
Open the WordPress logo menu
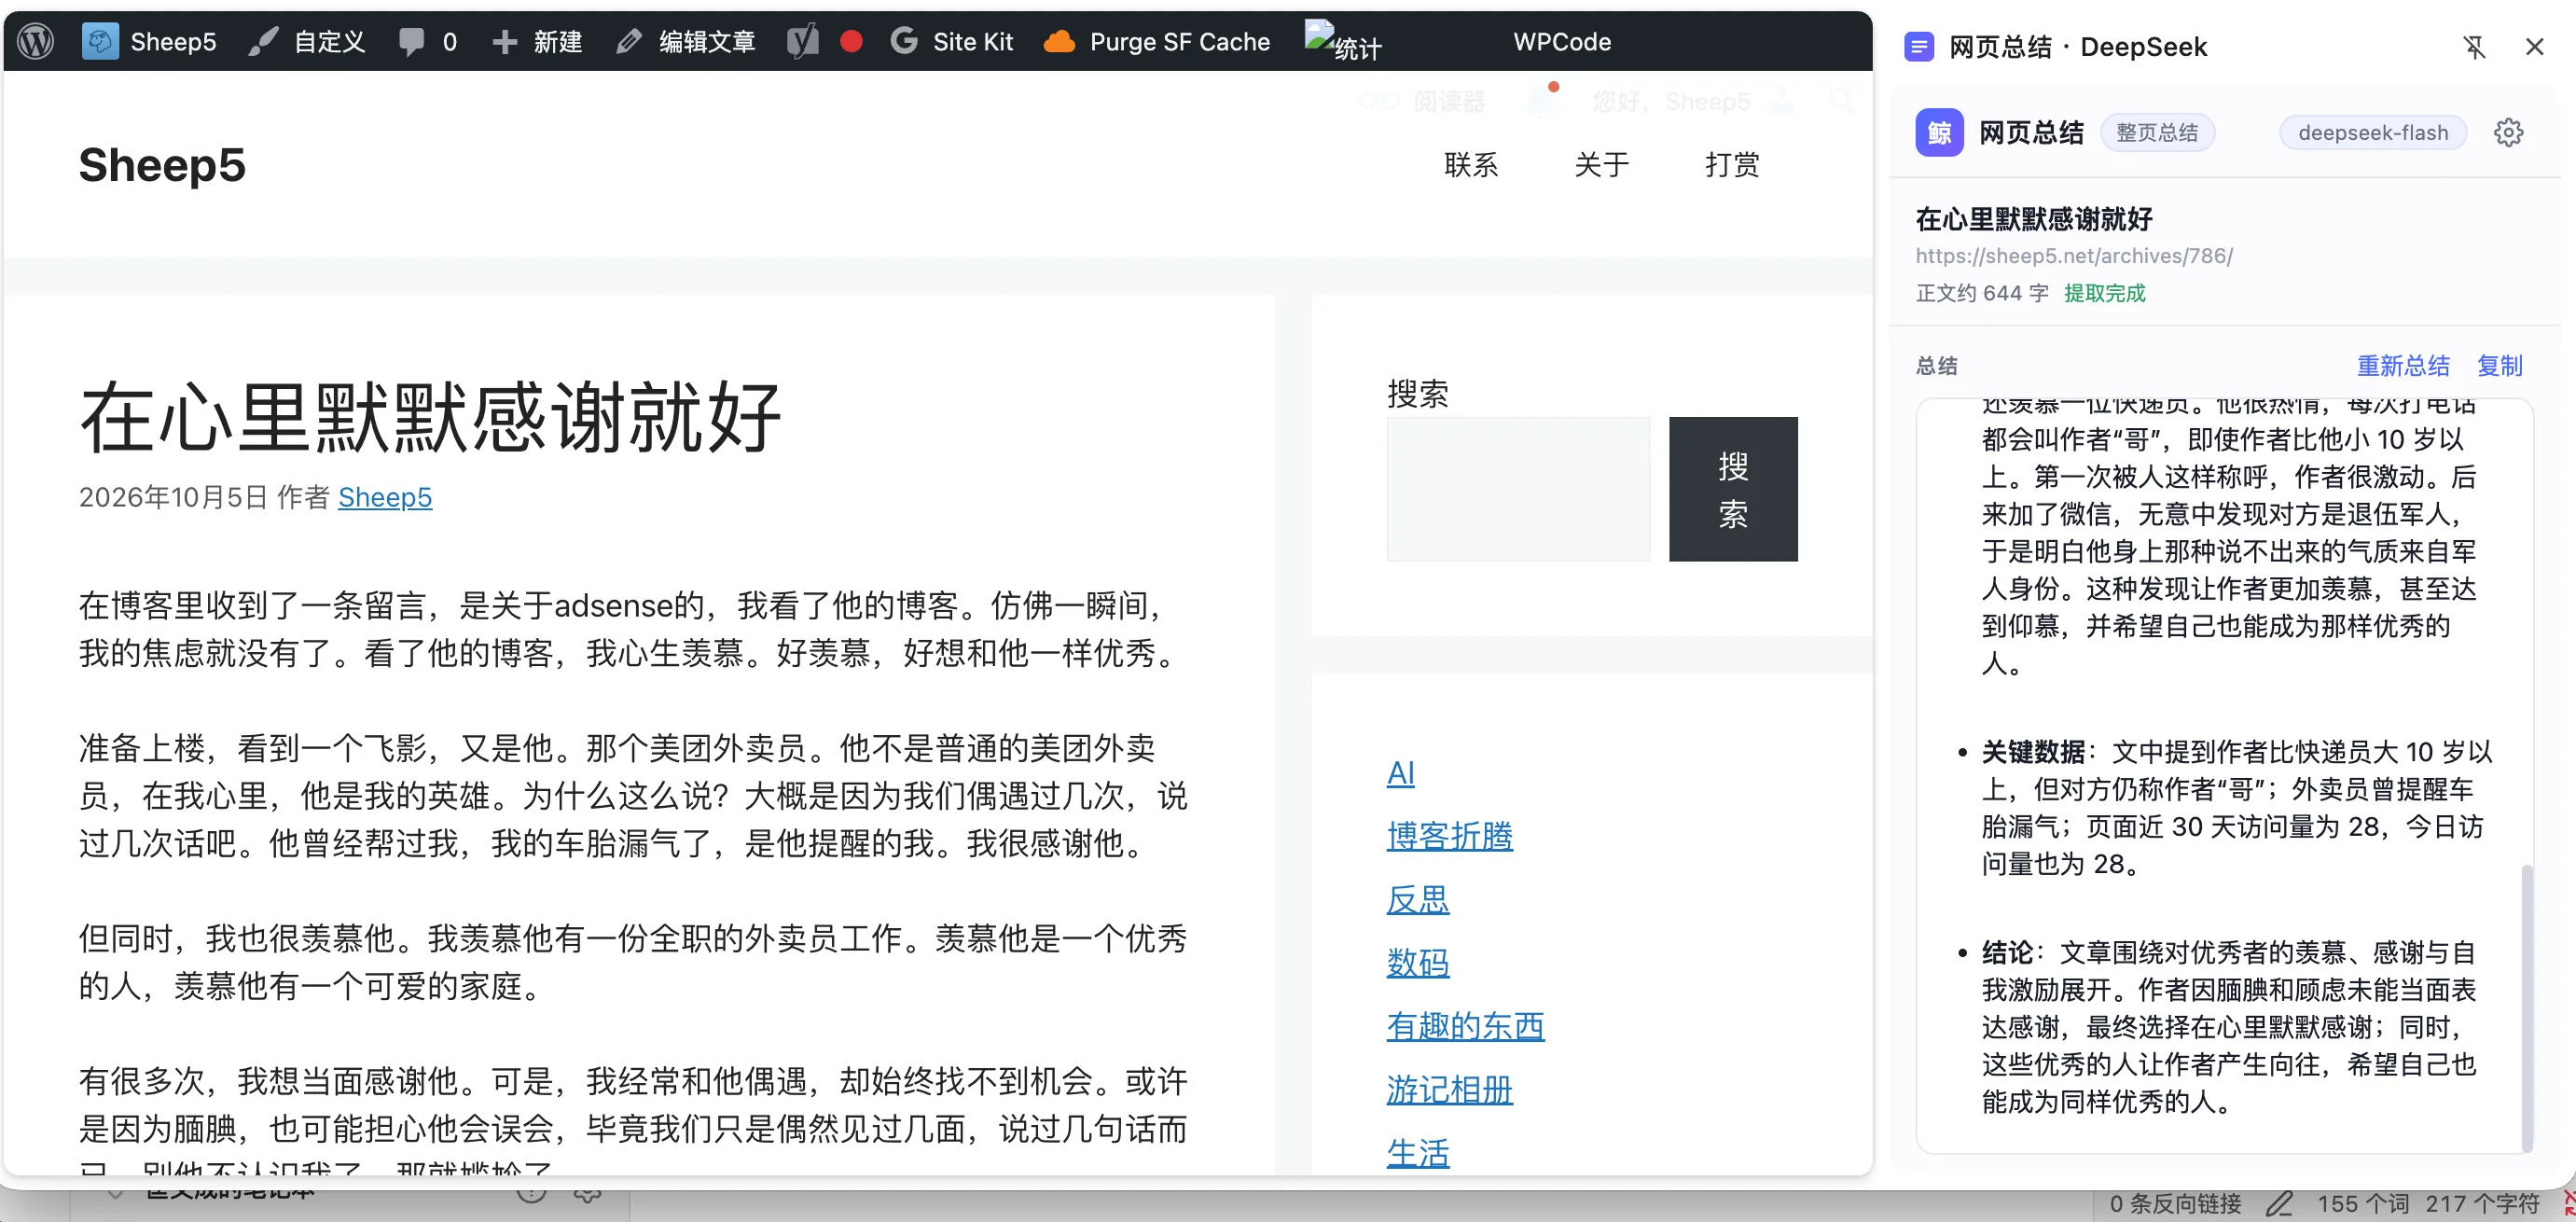(x=36, y=41)
